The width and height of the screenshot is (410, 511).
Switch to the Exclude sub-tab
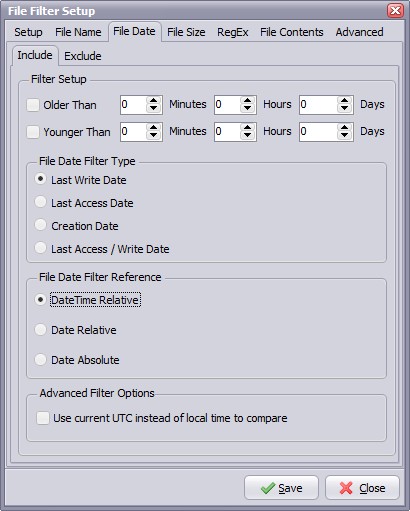click(83, 56)
